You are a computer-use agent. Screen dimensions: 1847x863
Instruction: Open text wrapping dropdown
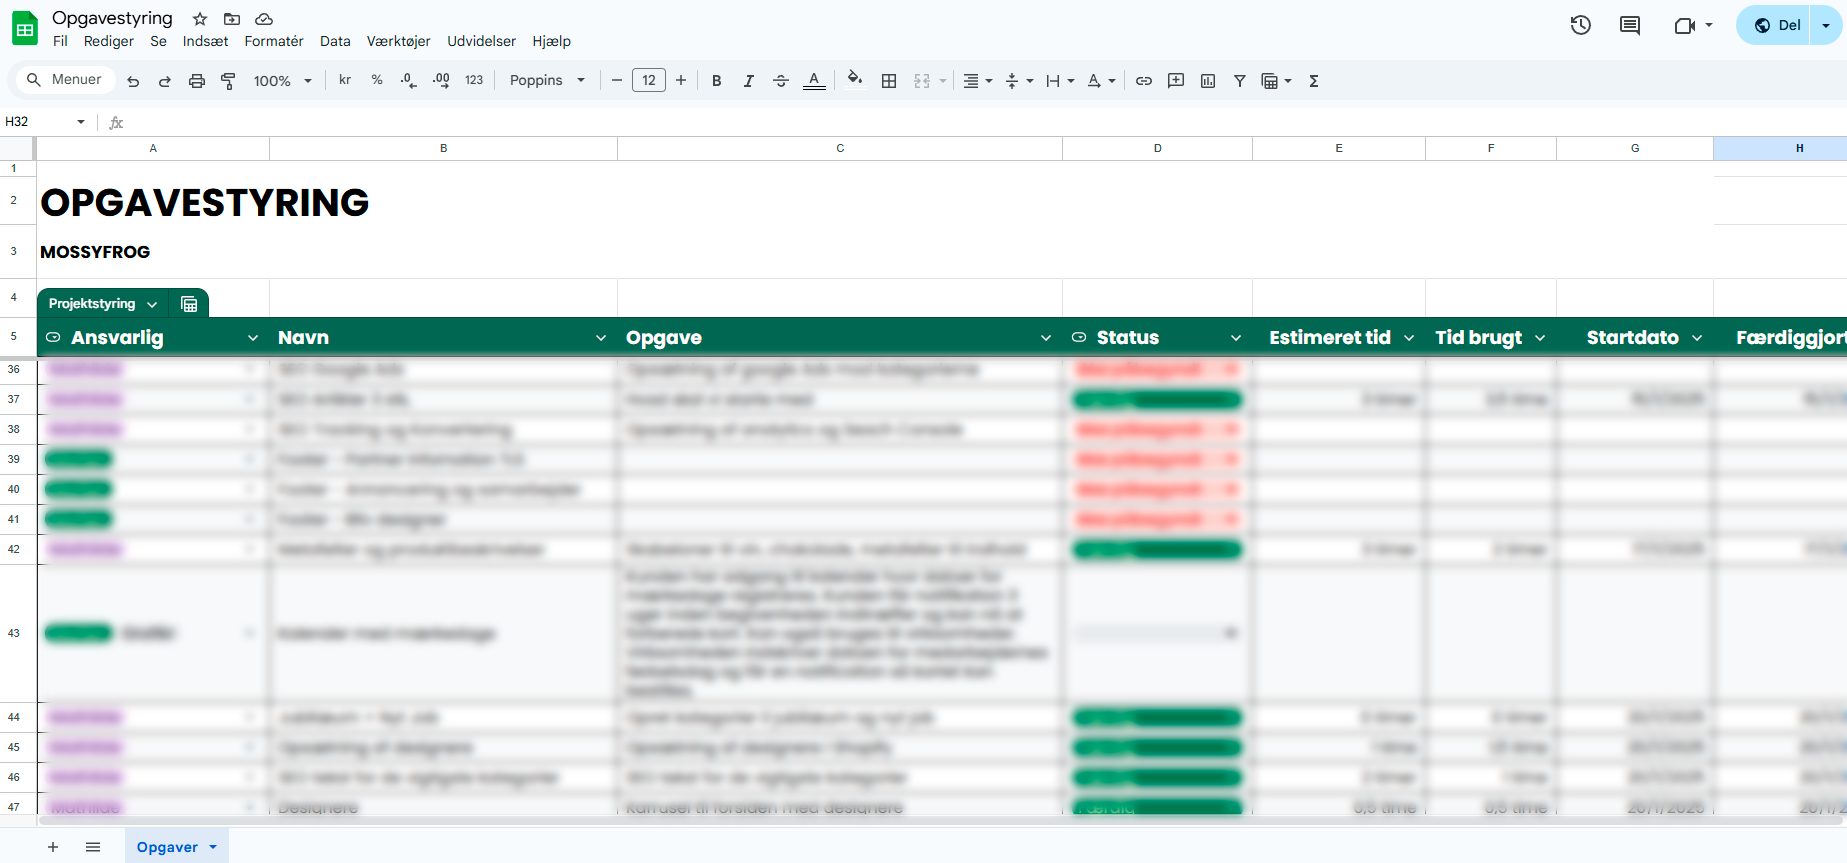(1059, 81)
